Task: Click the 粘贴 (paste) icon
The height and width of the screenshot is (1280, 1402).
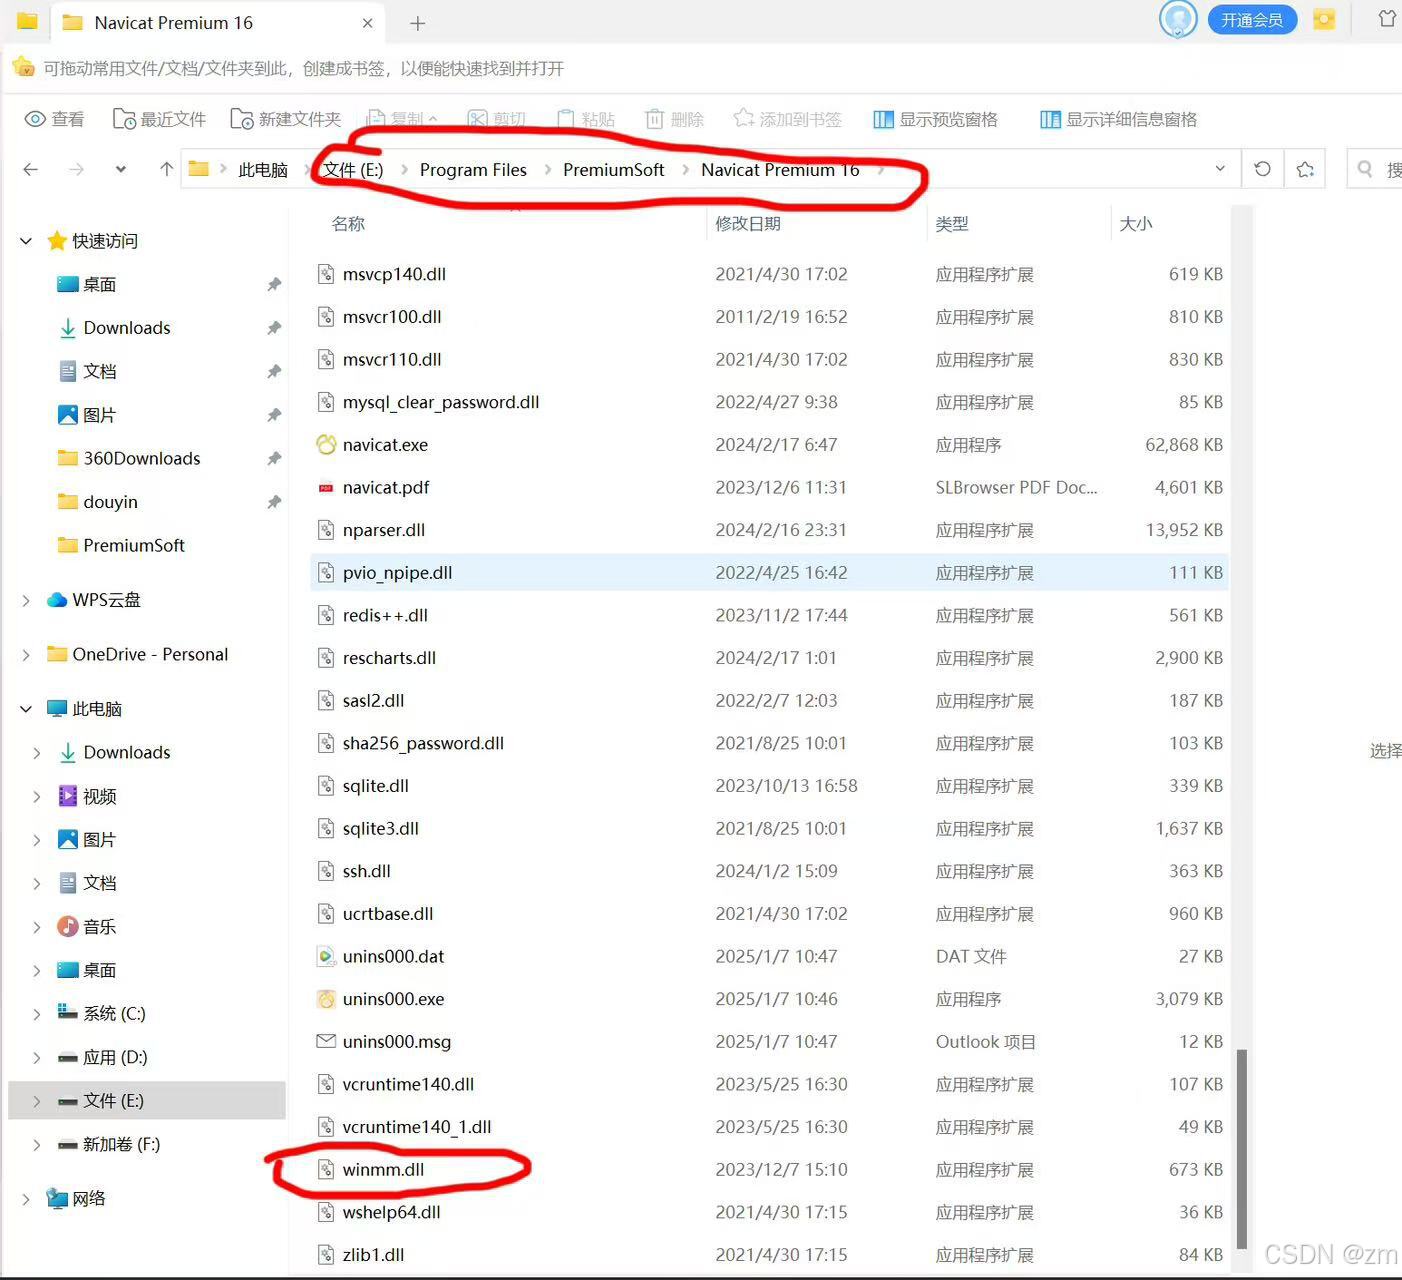Action: (x=565, y=118)
